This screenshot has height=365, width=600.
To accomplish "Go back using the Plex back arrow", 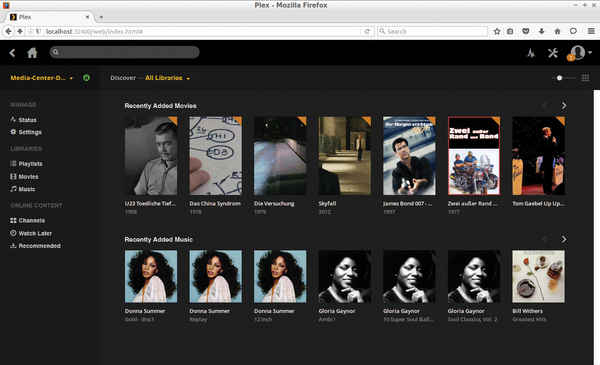I will 12,53.
